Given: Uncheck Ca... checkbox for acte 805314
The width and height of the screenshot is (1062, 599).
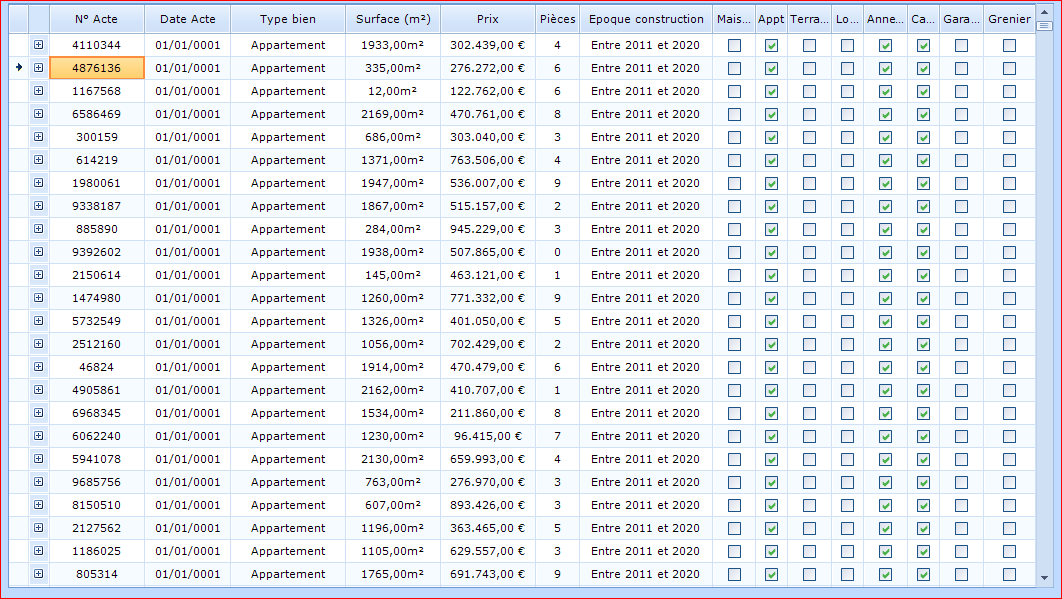Looking at the screenshot, I should [923, 575].
